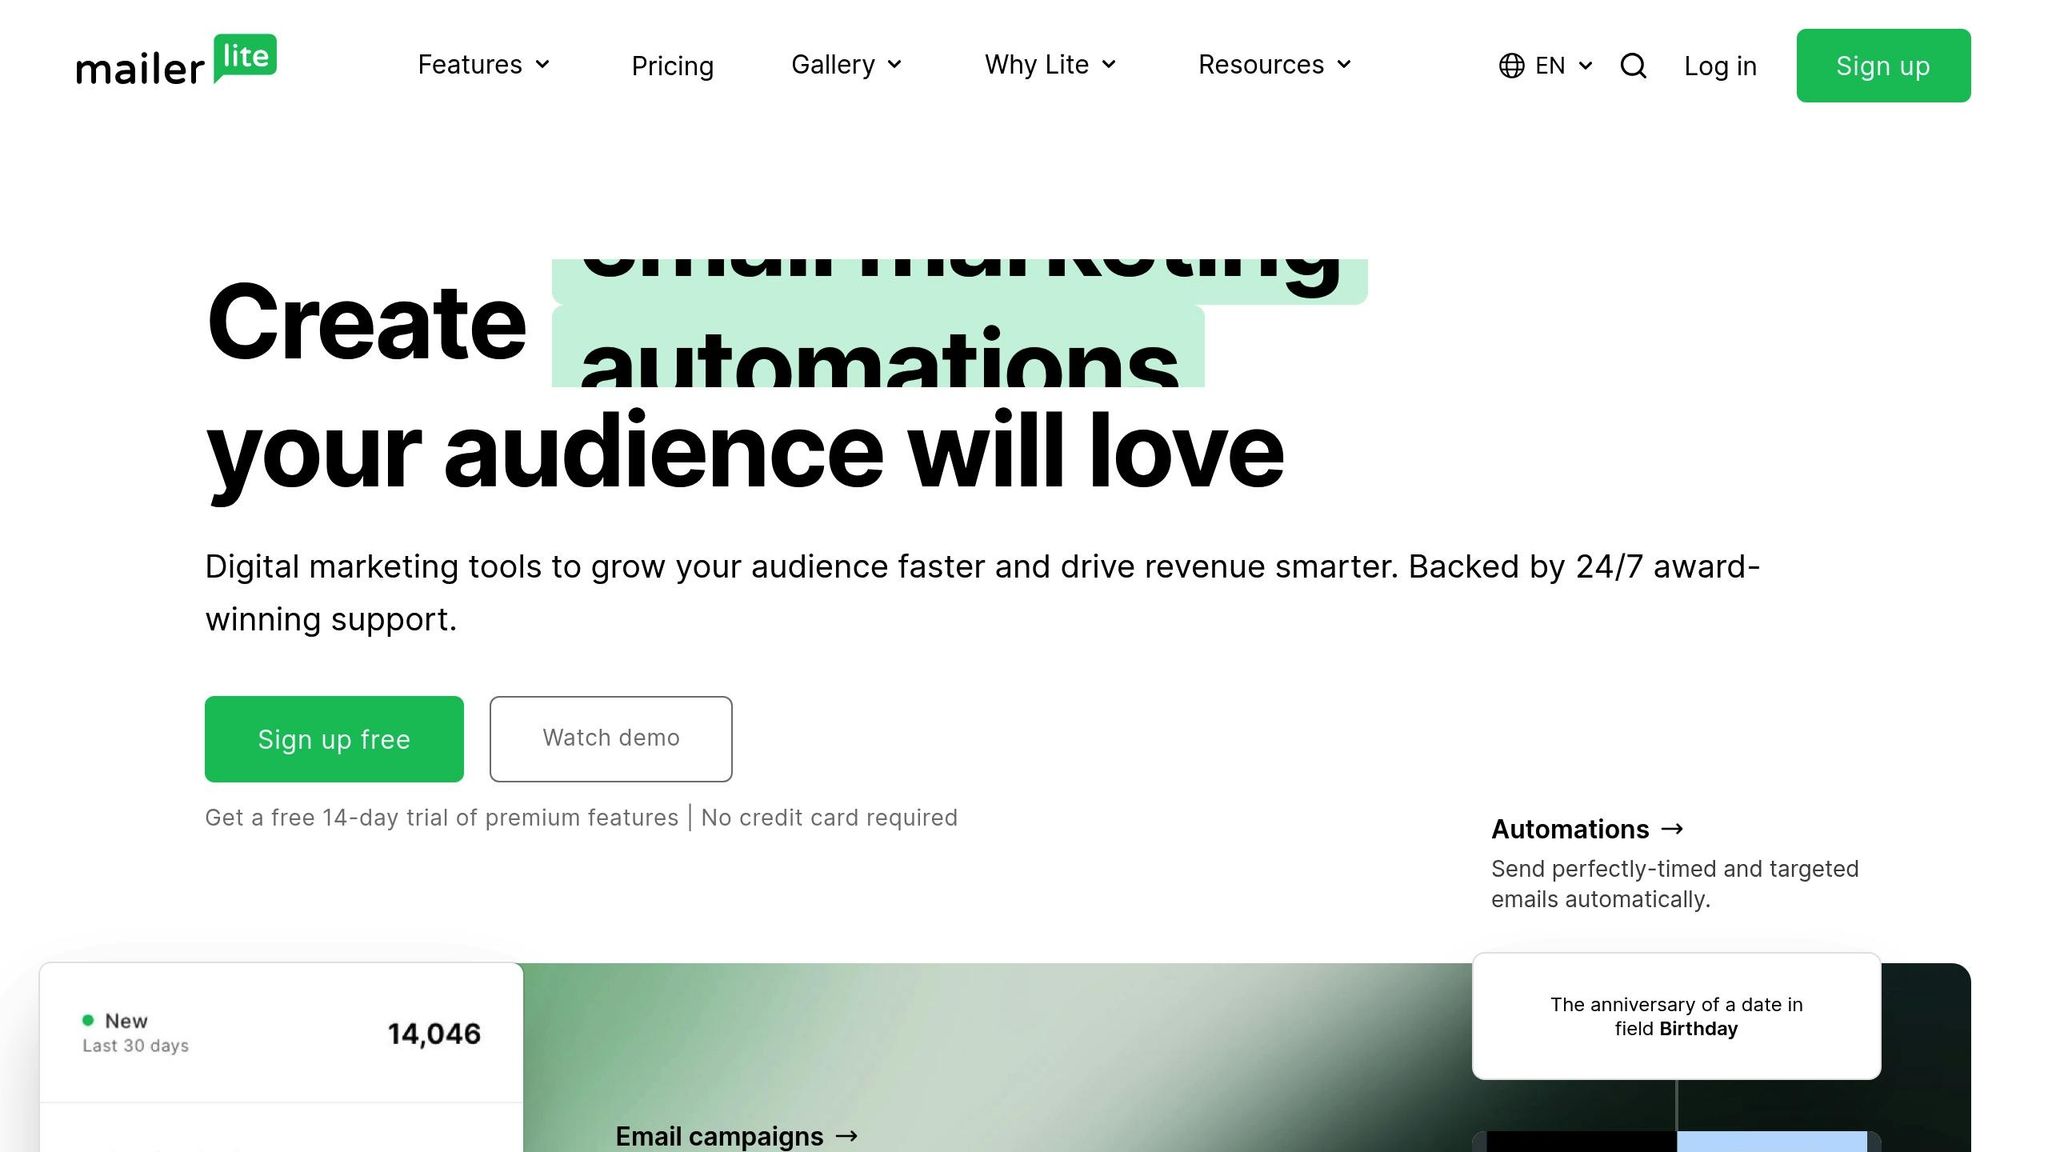Click 'No credit card required' text
Screen dimensions: 2048x1152
click(829, 818)
